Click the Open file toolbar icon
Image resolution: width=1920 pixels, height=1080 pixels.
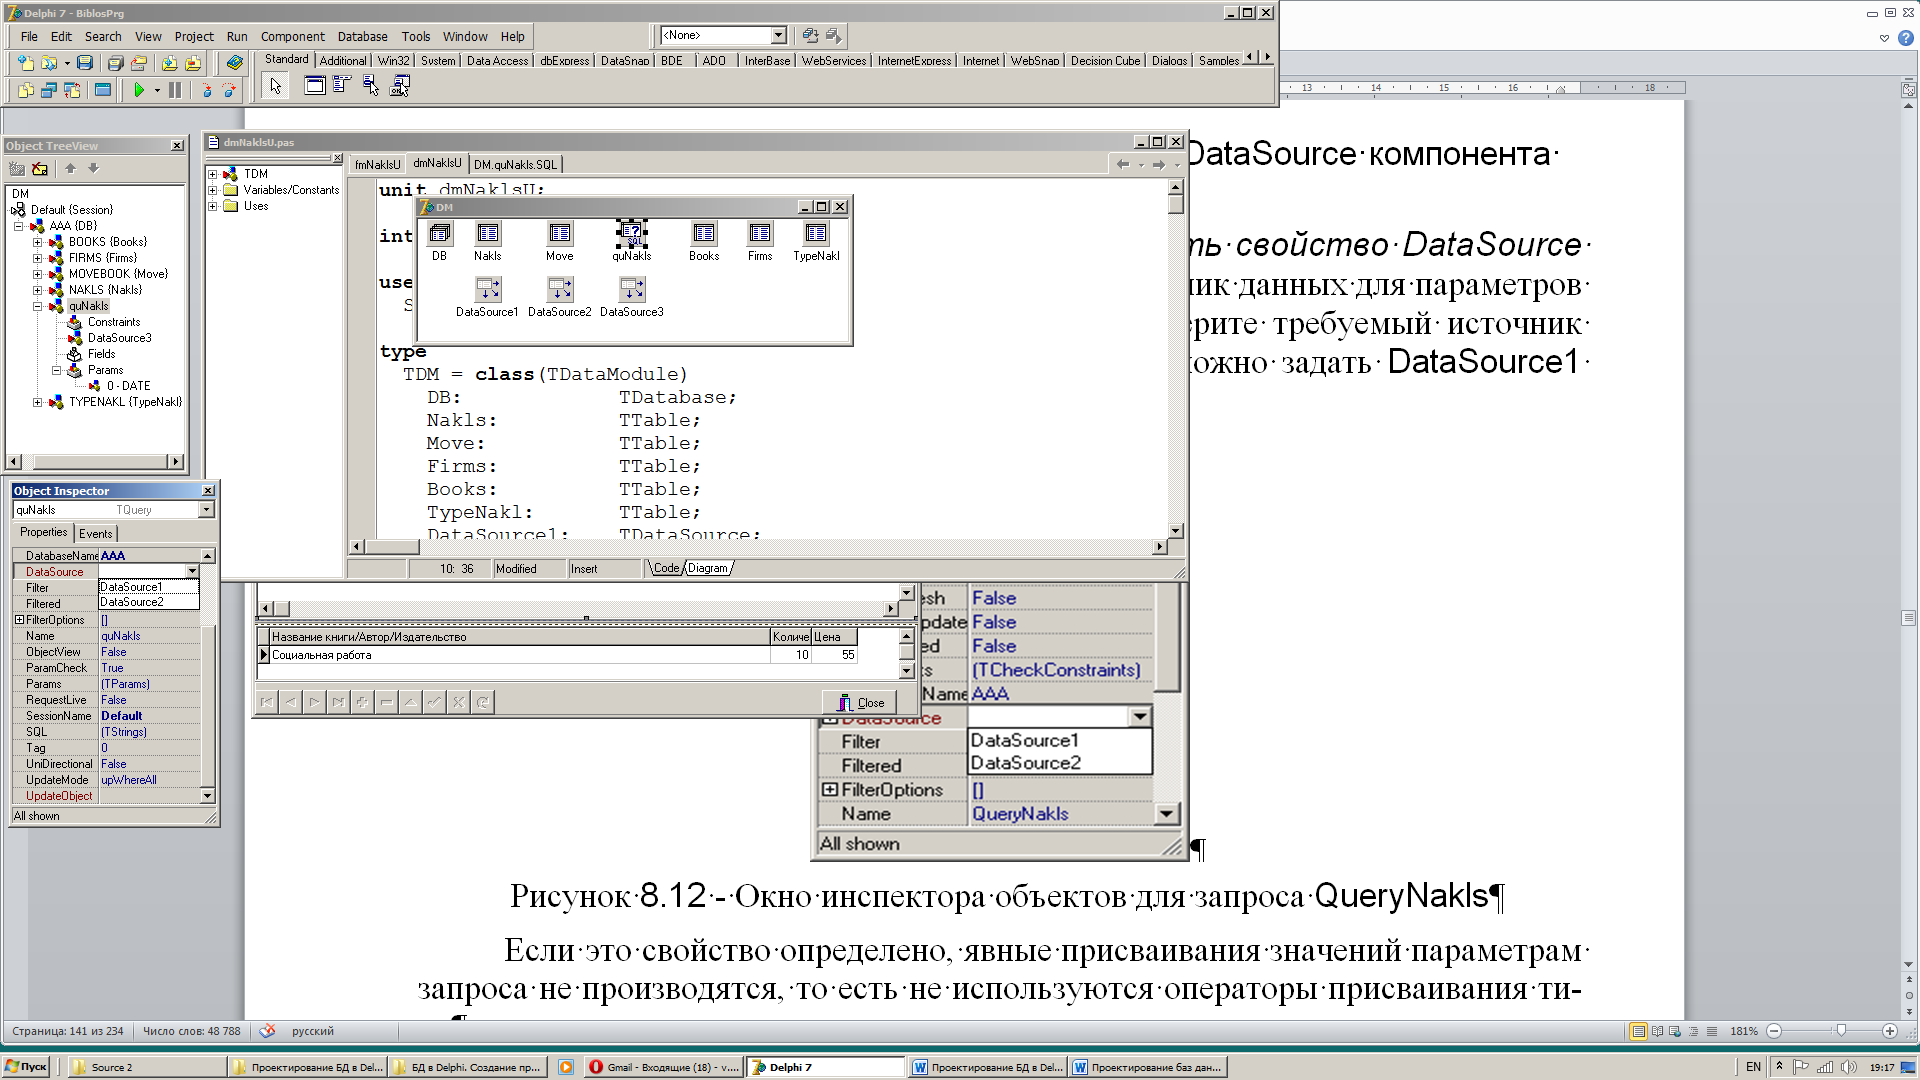47,63
